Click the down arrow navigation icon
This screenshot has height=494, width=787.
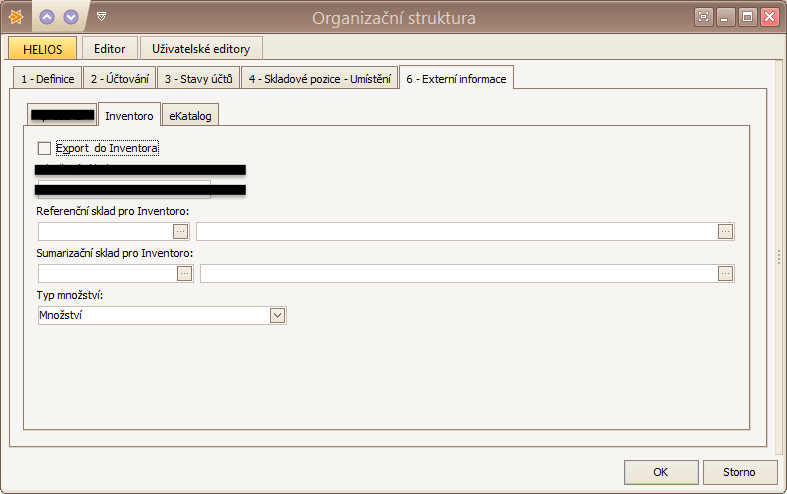[70, 17]
